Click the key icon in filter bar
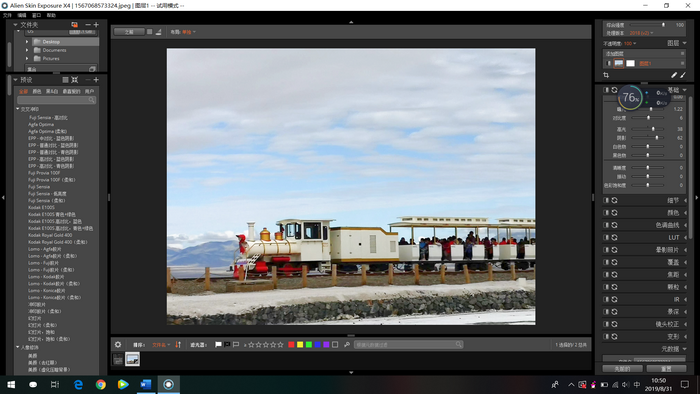Screen dimensions: 700x394 click(x=347, y=344)
